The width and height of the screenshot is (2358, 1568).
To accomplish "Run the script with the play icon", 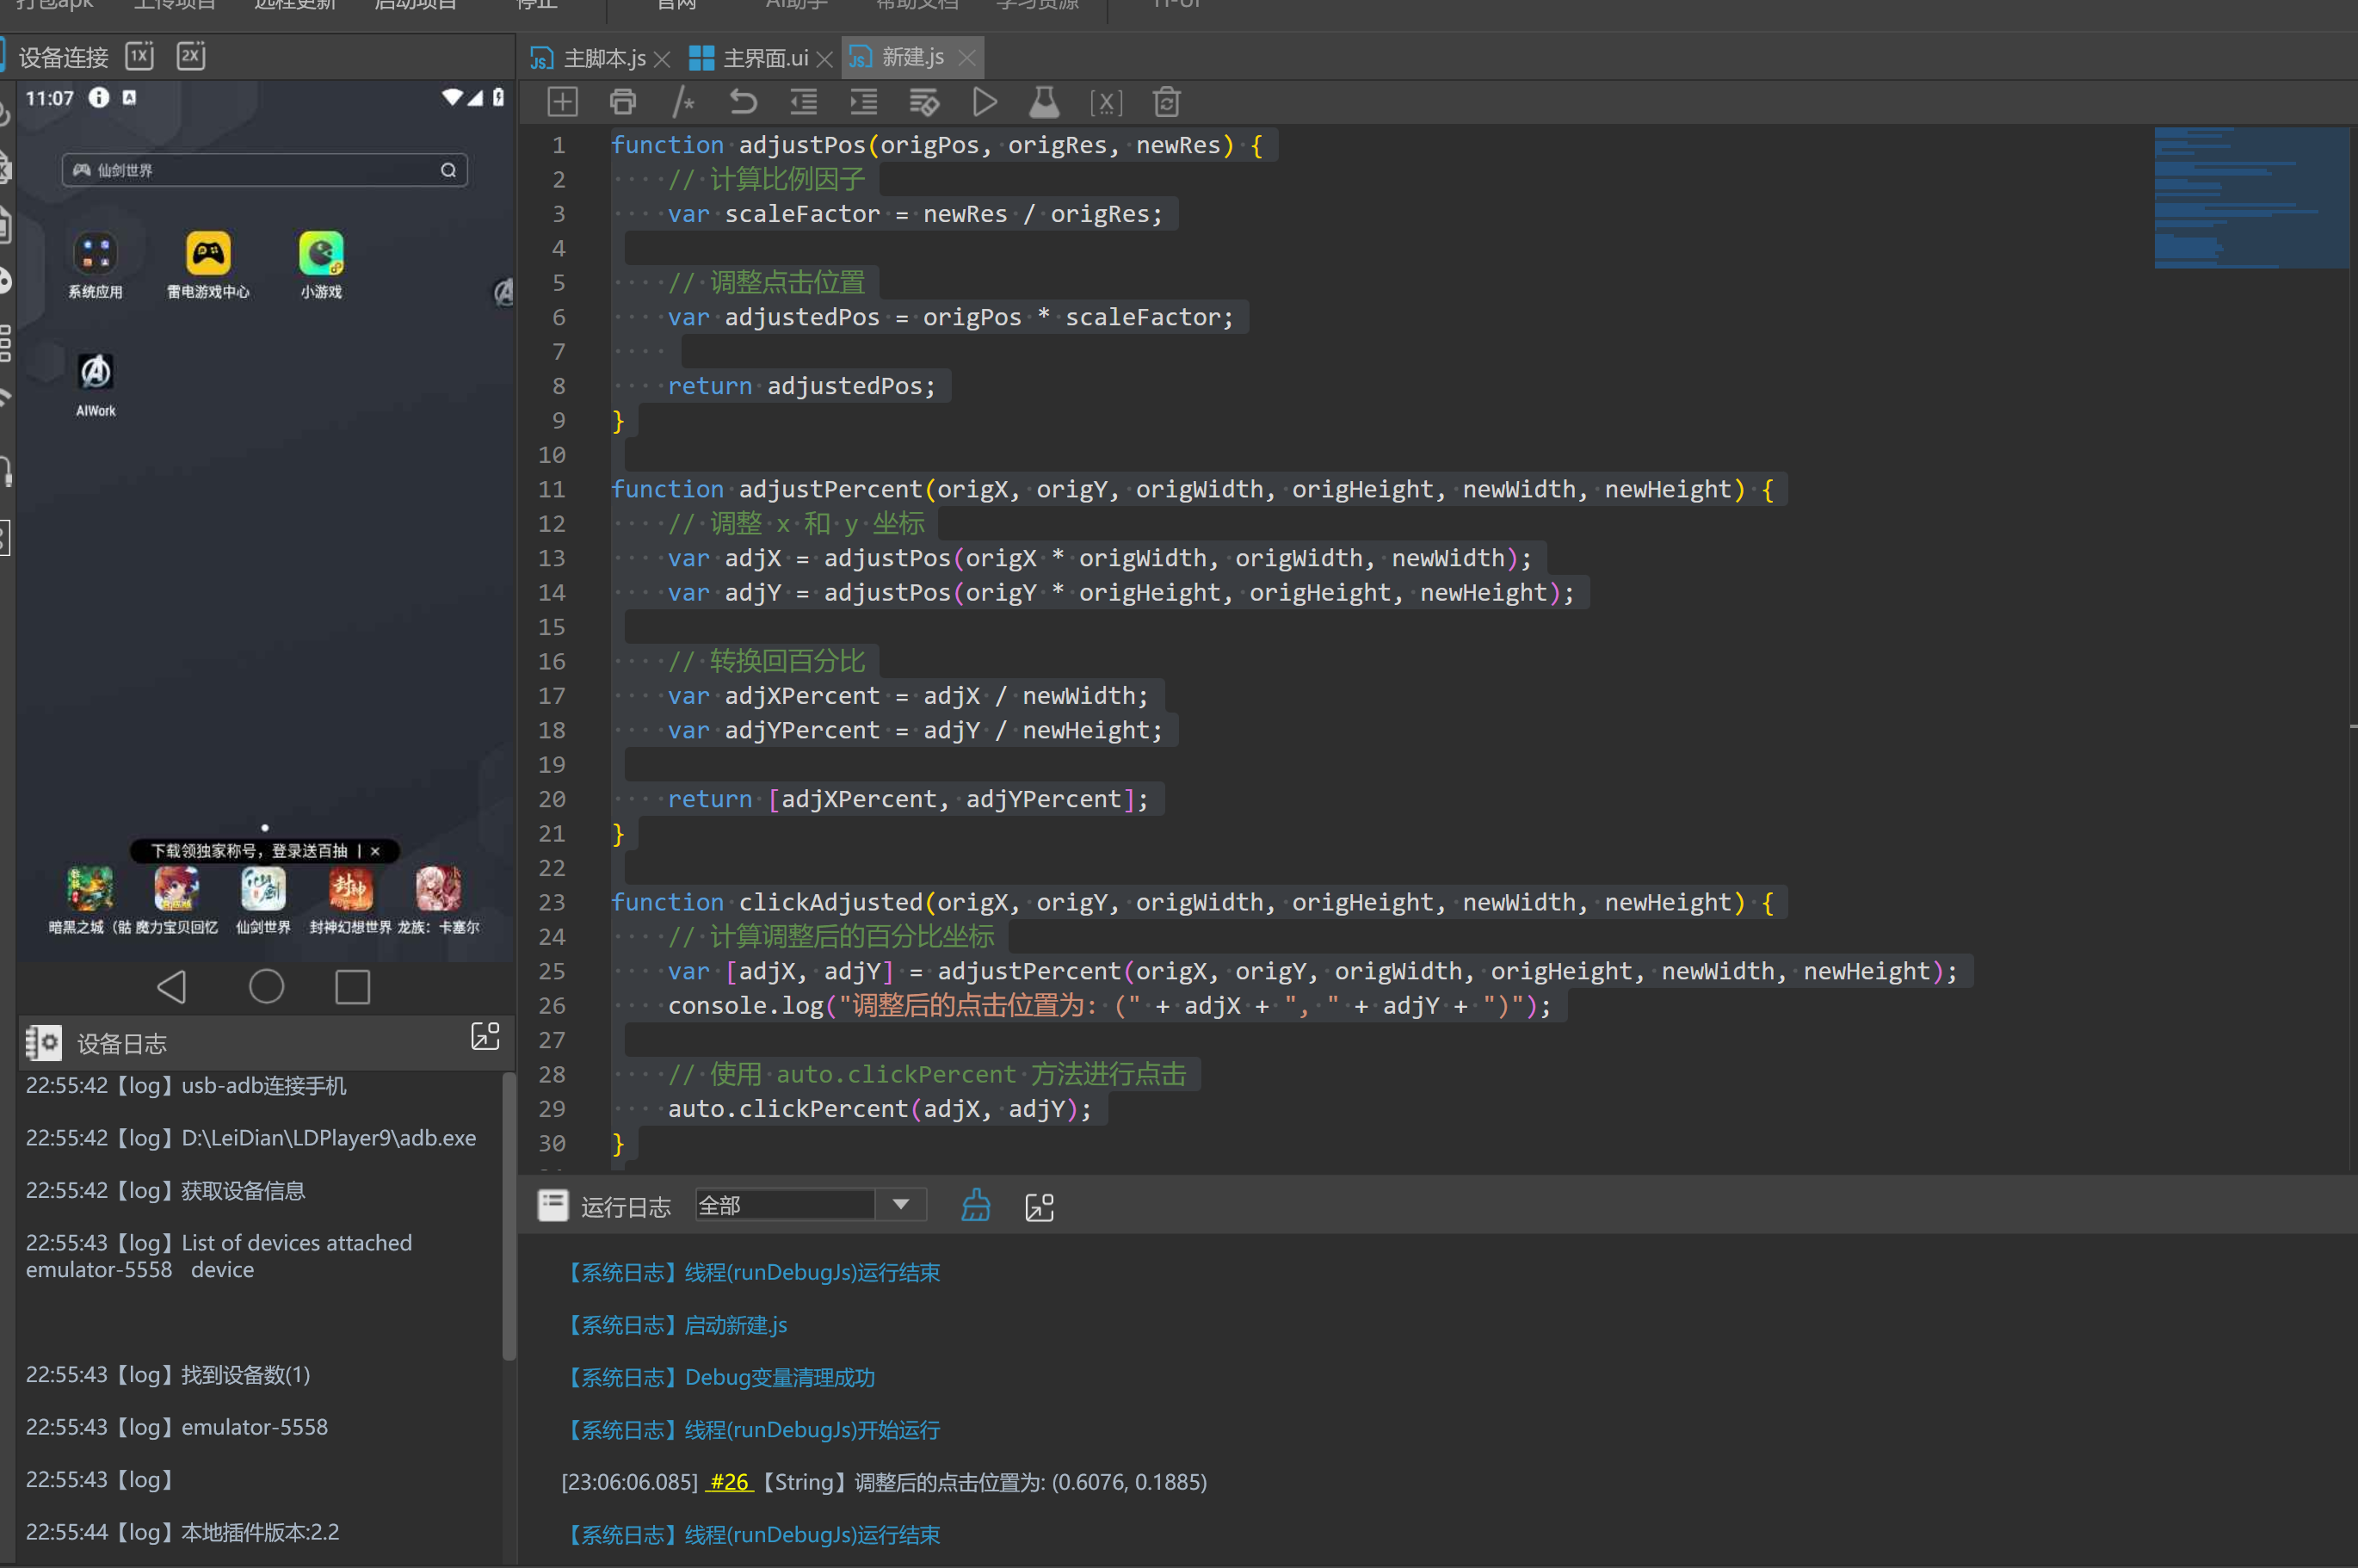I will pos(985,102).
